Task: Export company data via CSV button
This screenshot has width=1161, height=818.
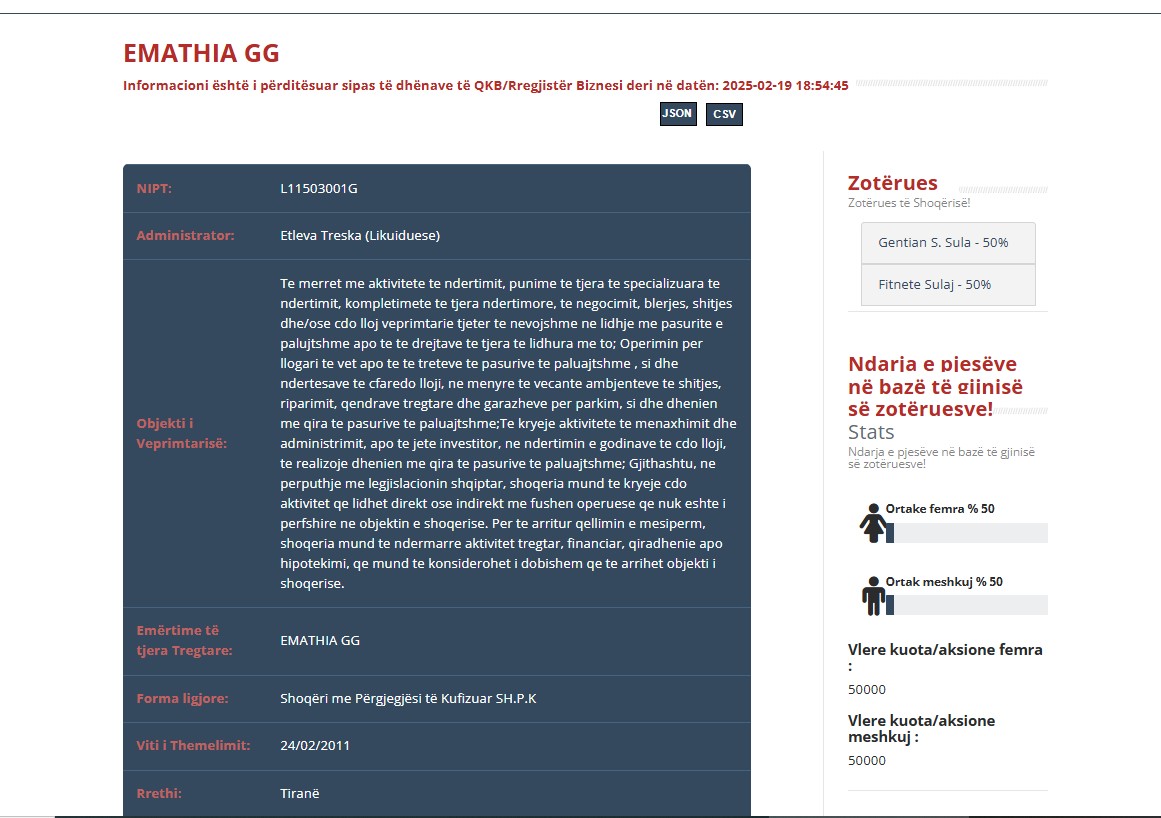Action: coord(724,114)
